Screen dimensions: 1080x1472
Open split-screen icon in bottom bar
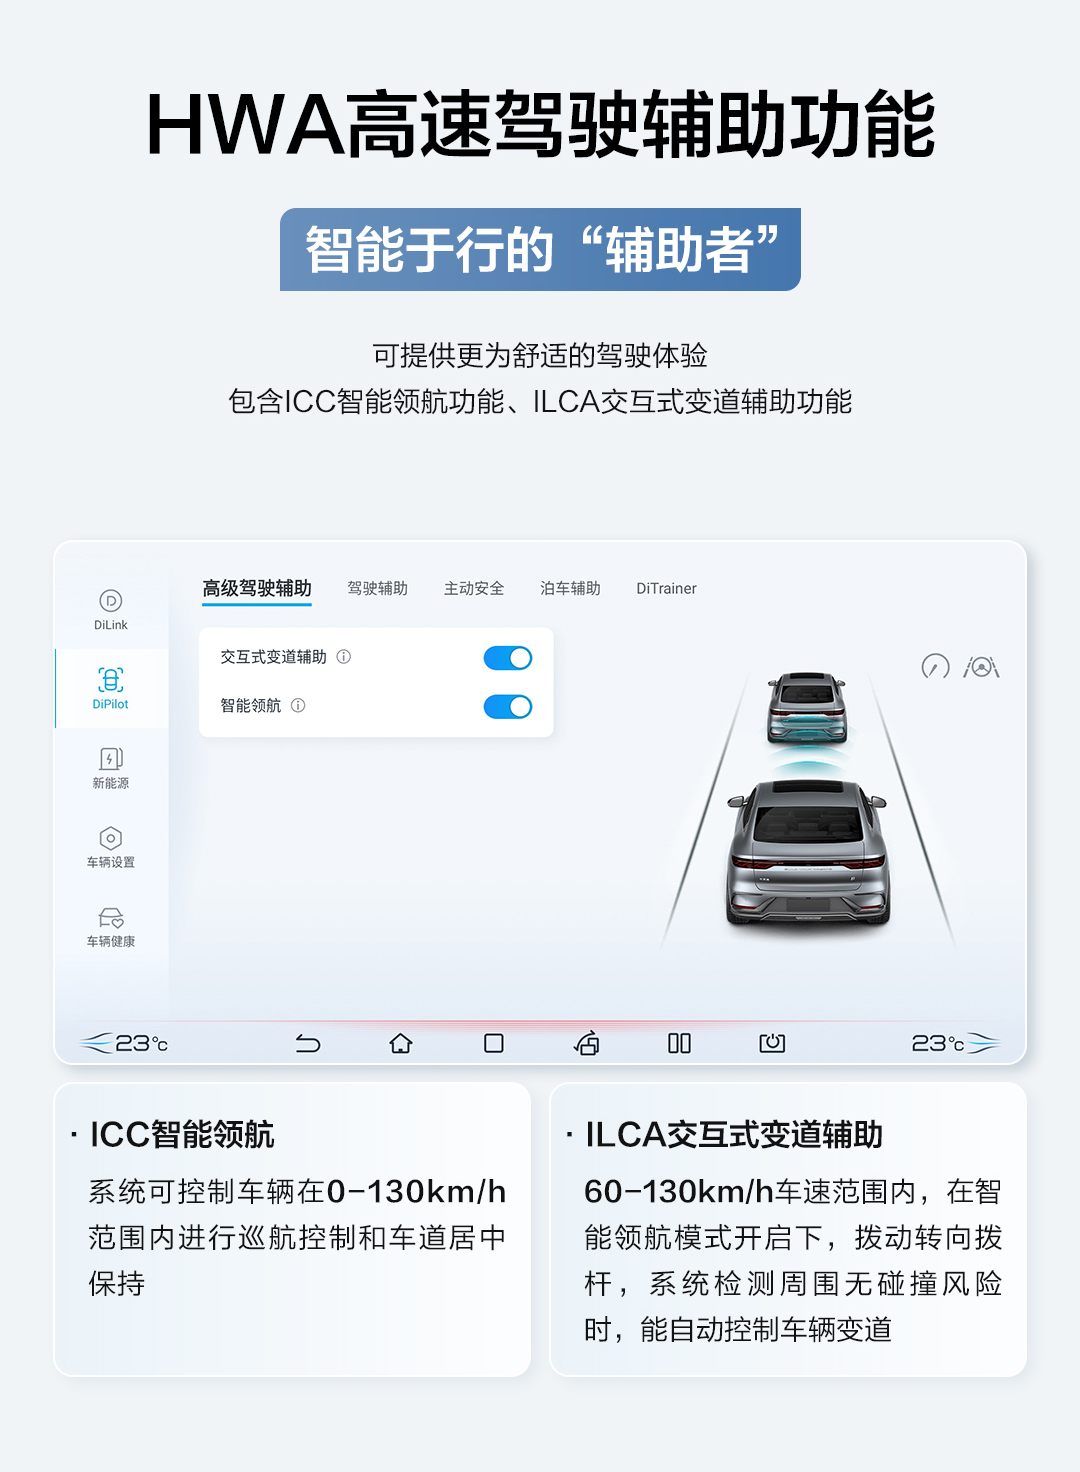tap(680, 1044)
